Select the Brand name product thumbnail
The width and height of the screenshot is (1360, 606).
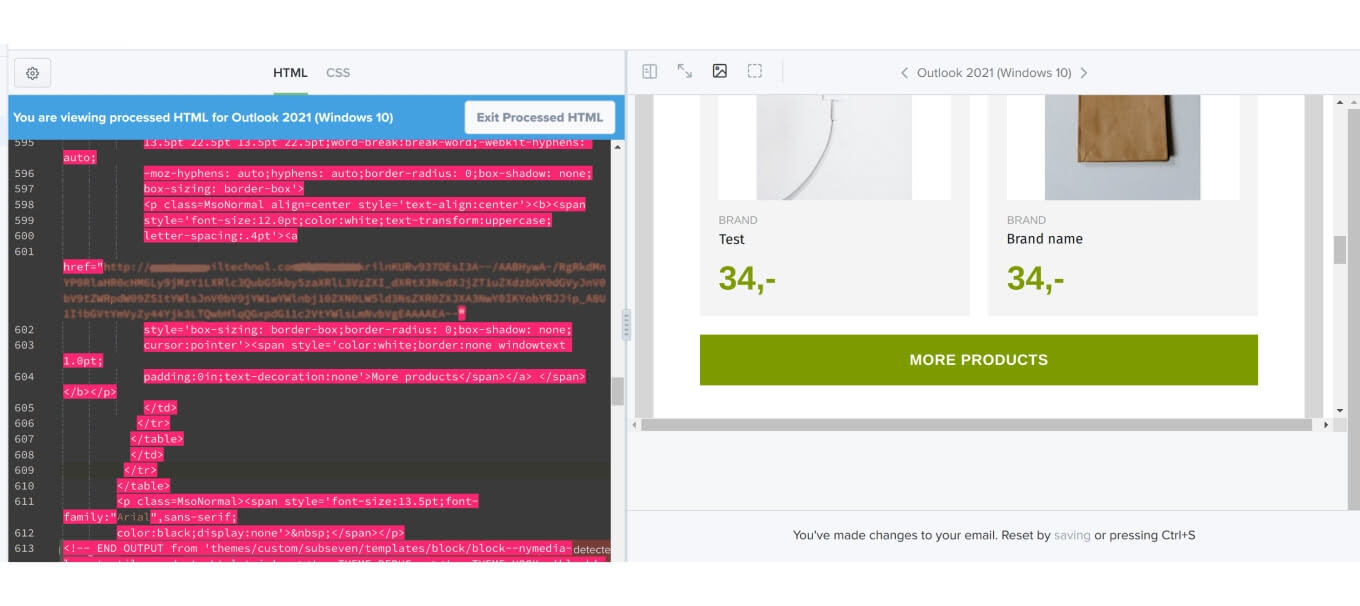click(x=1123, y=145)
